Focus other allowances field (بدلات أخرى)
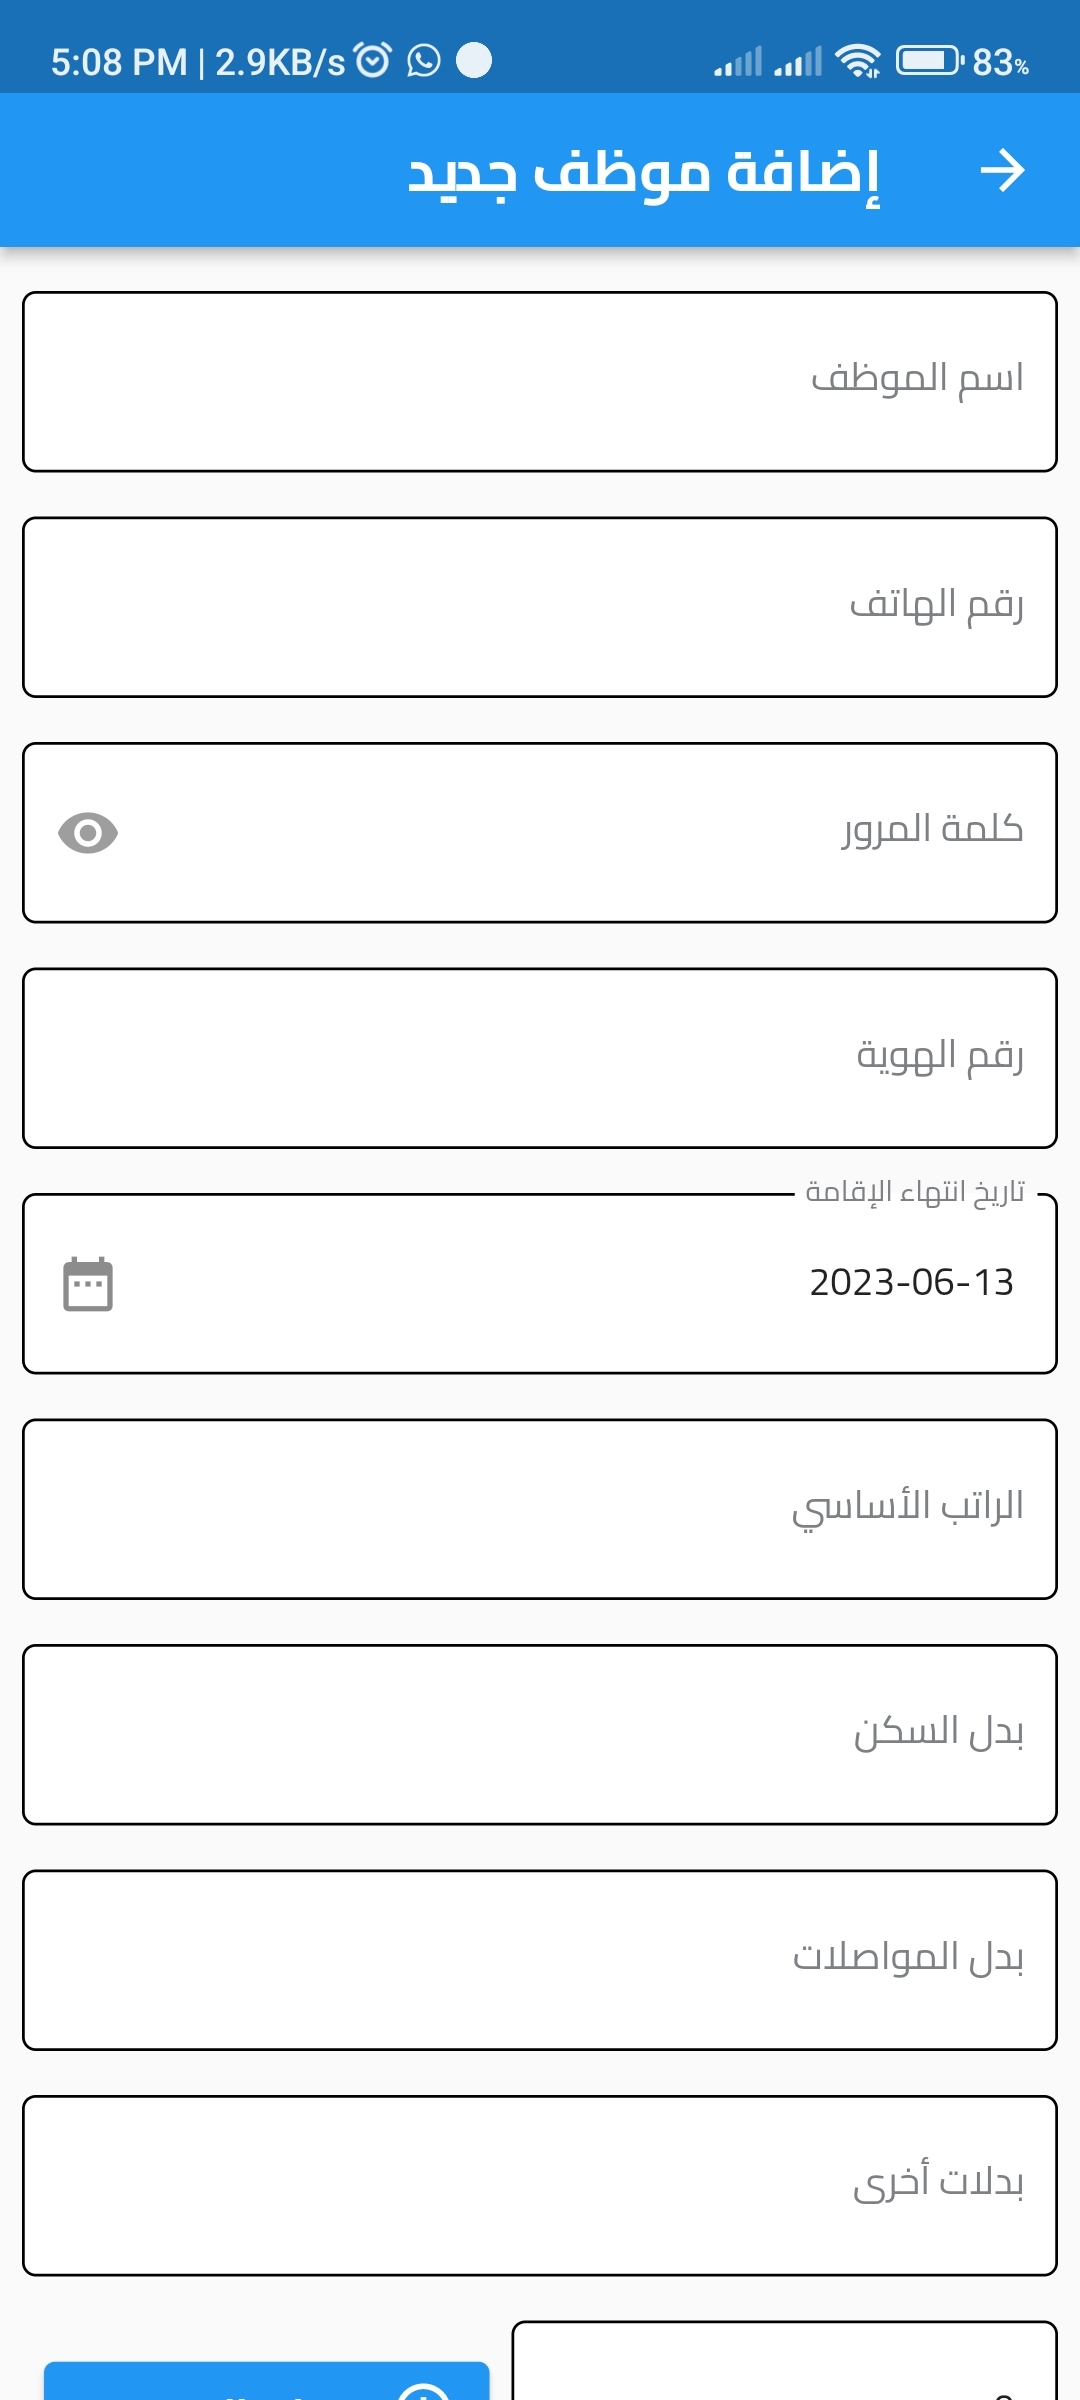The width and height of the screenshot is (1080, 2400). tap(540, 2186)
